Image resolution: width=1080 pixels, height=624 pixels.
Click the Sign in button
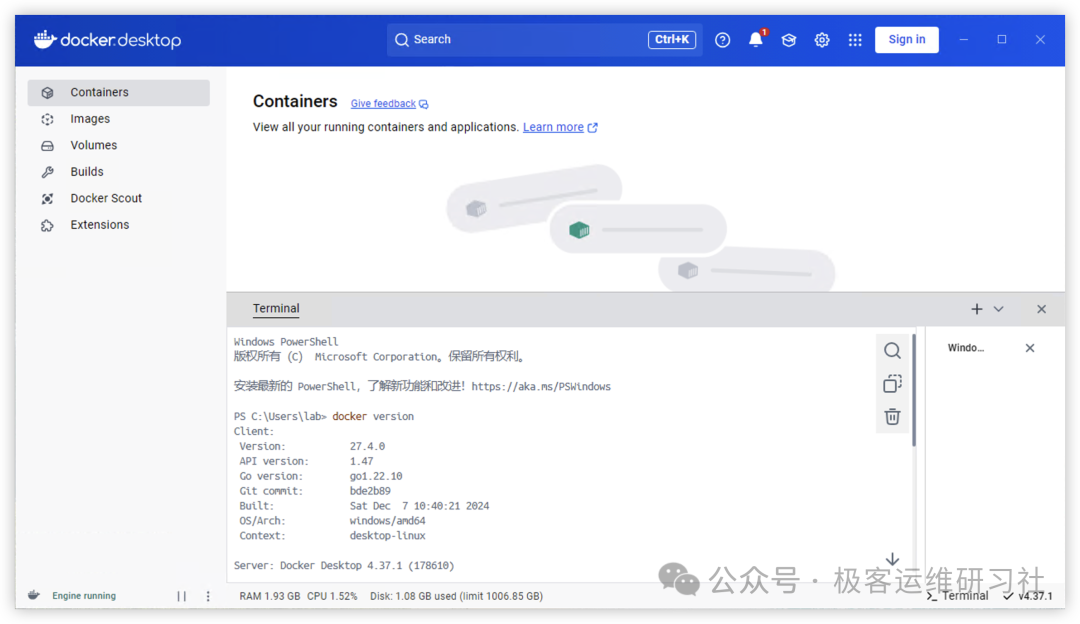tap(906, 39)
